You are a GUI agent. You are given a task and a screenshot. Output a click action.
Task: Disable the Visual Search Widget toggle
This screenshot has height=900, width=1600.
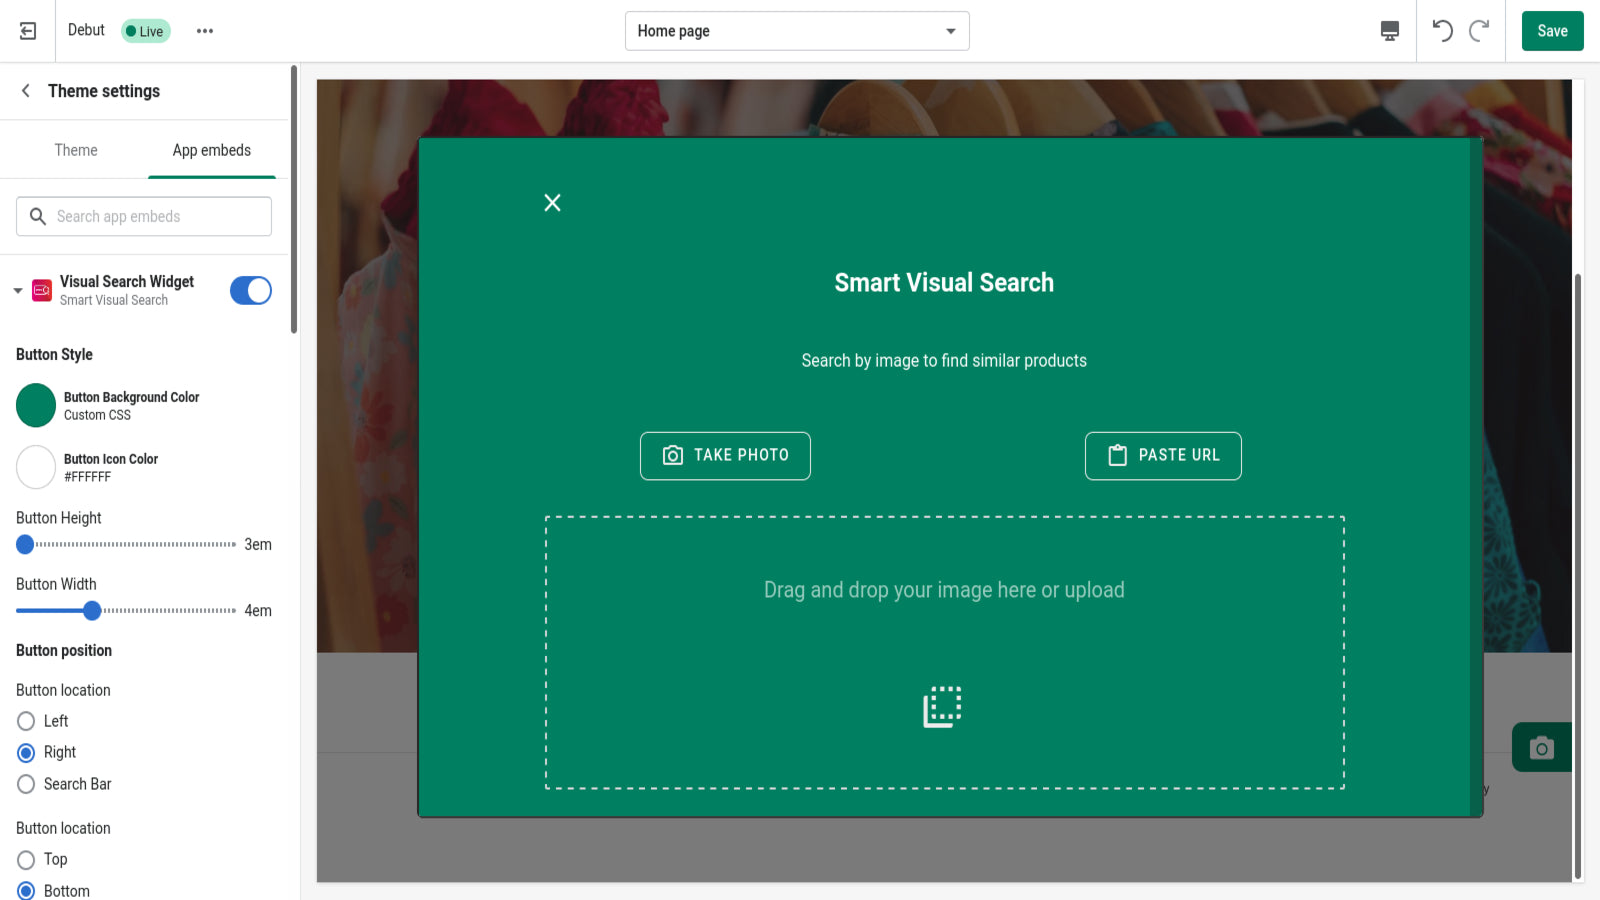click(x=250, y=290)
